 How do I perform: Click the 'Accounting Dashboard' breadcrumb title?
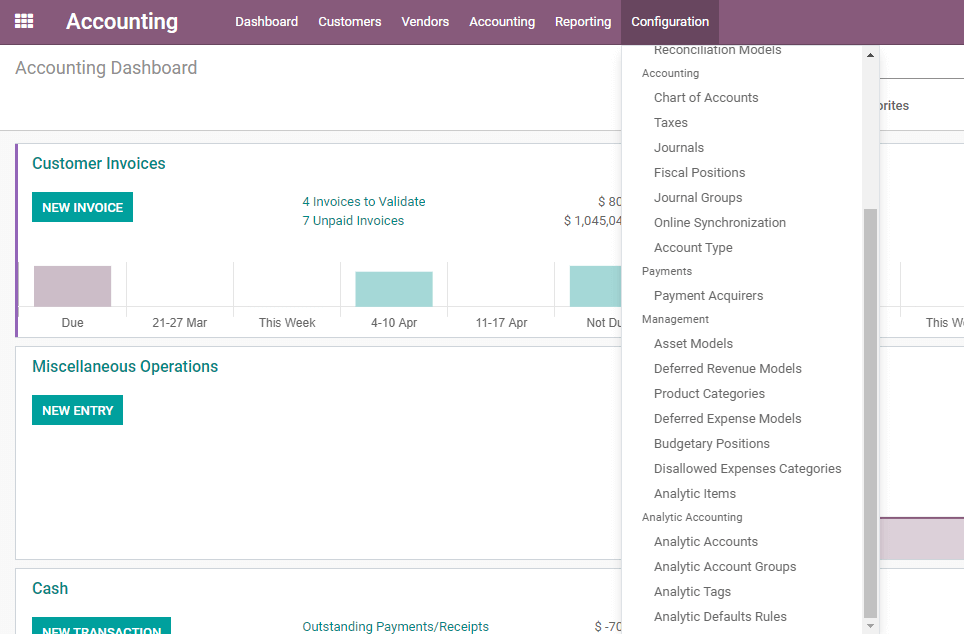click(106, 68)
